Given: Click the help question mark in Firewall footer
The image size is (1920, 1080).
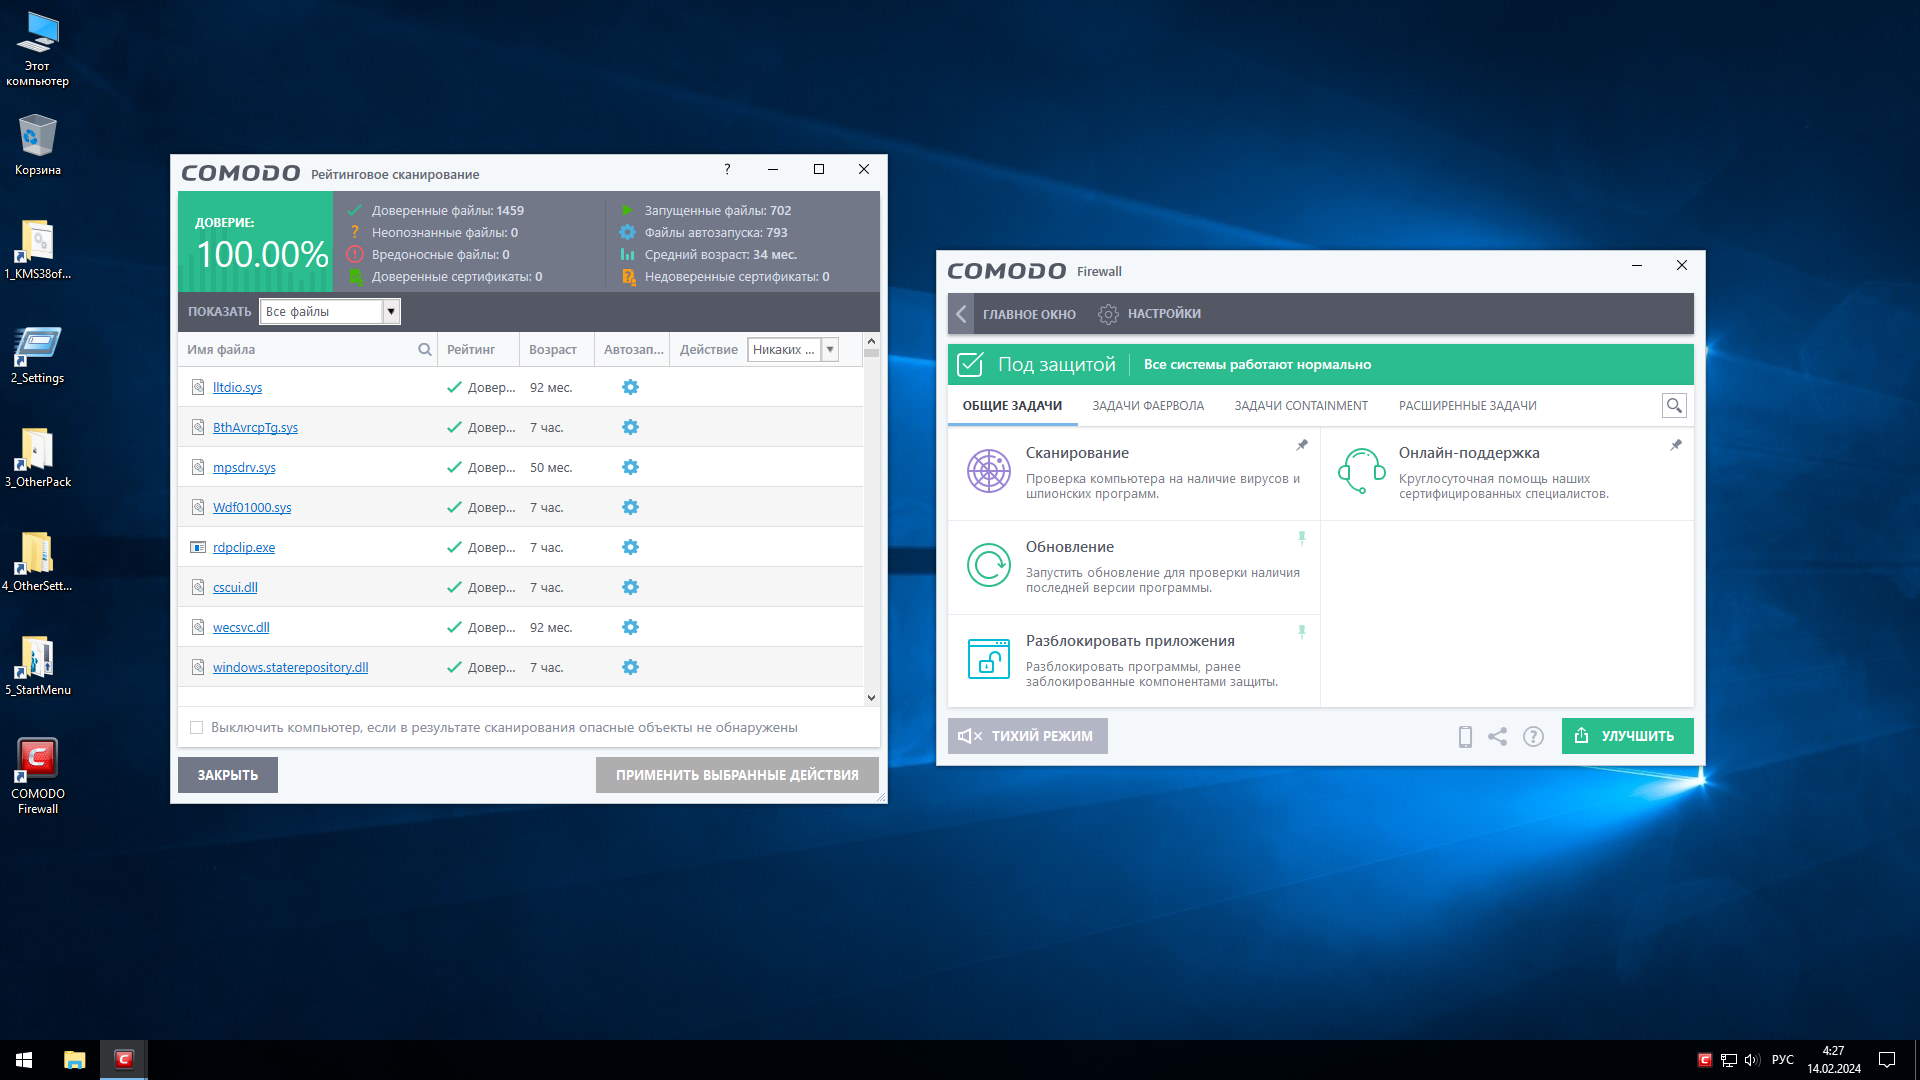Looking at the screenshot, I should click(x=1532, y=737).
